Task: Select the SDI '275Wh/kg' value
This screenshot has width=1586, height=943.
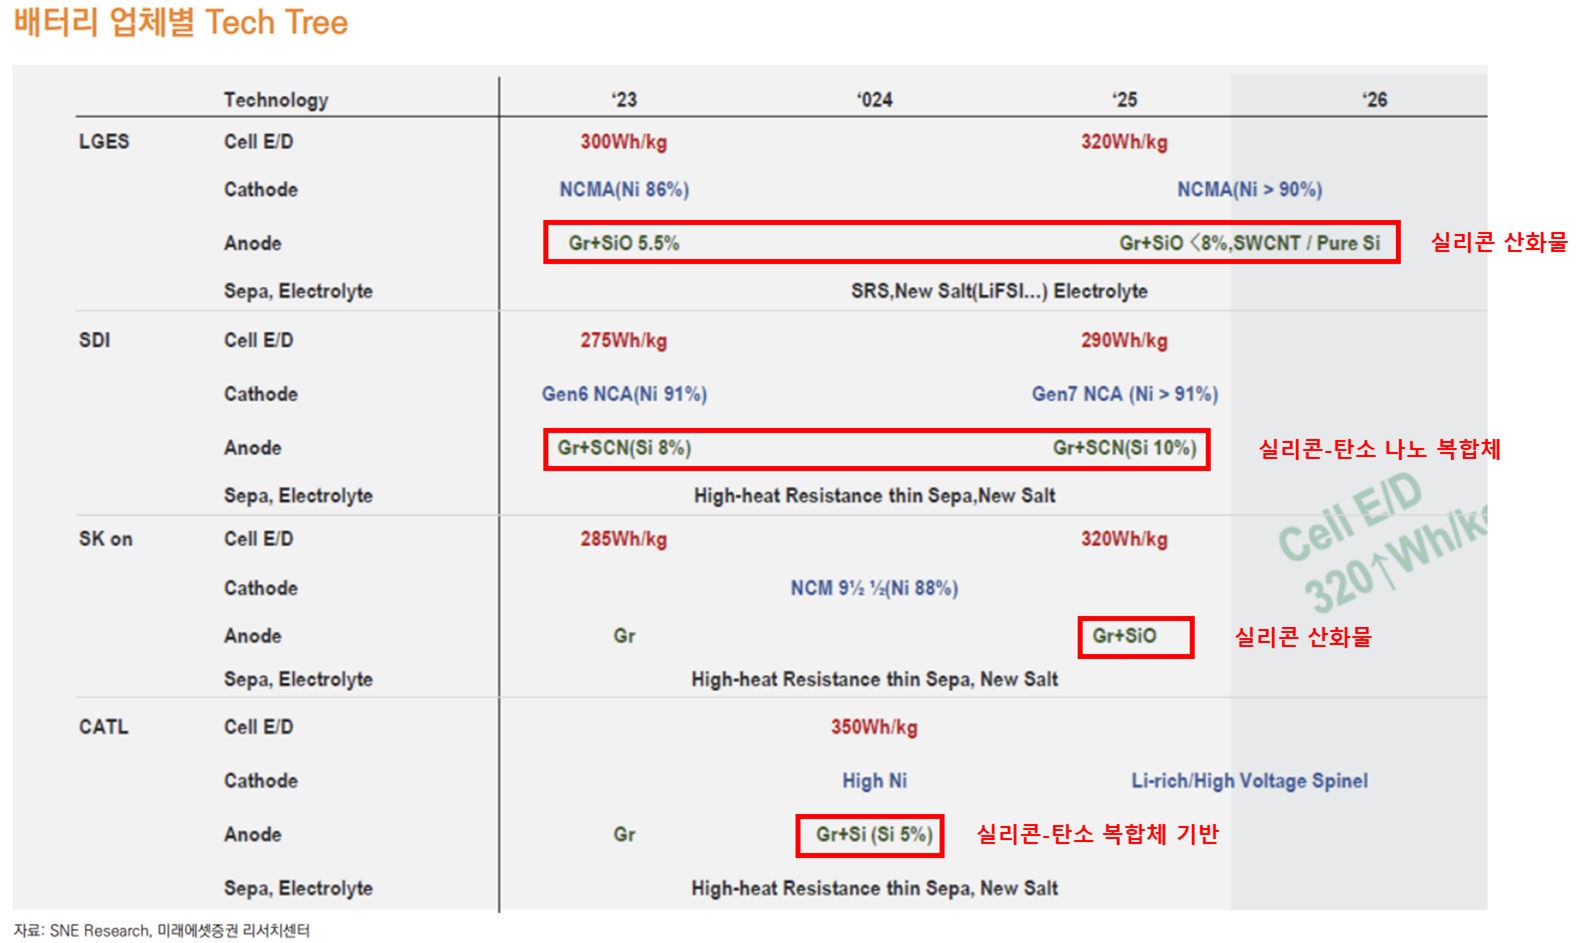Action: [623, 340]
